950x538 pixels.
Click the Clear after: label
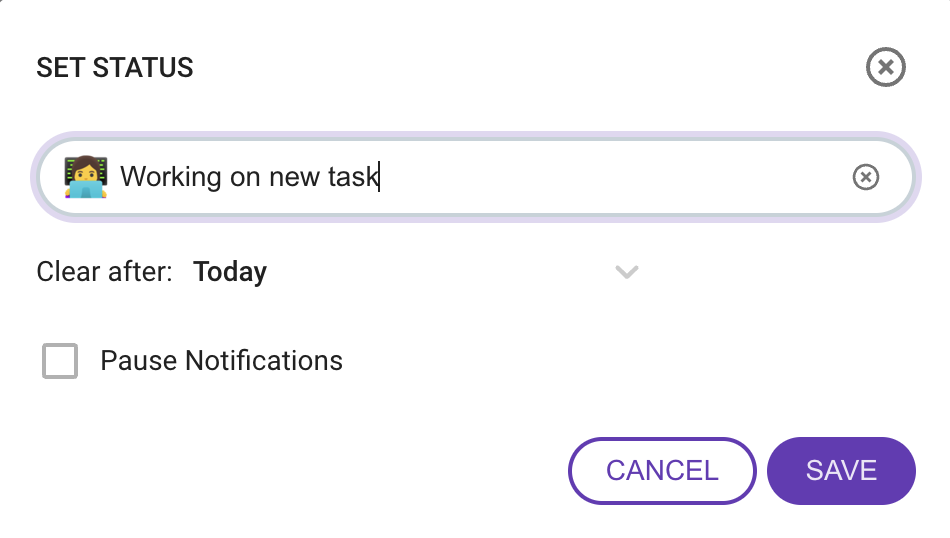coord(104,271)
